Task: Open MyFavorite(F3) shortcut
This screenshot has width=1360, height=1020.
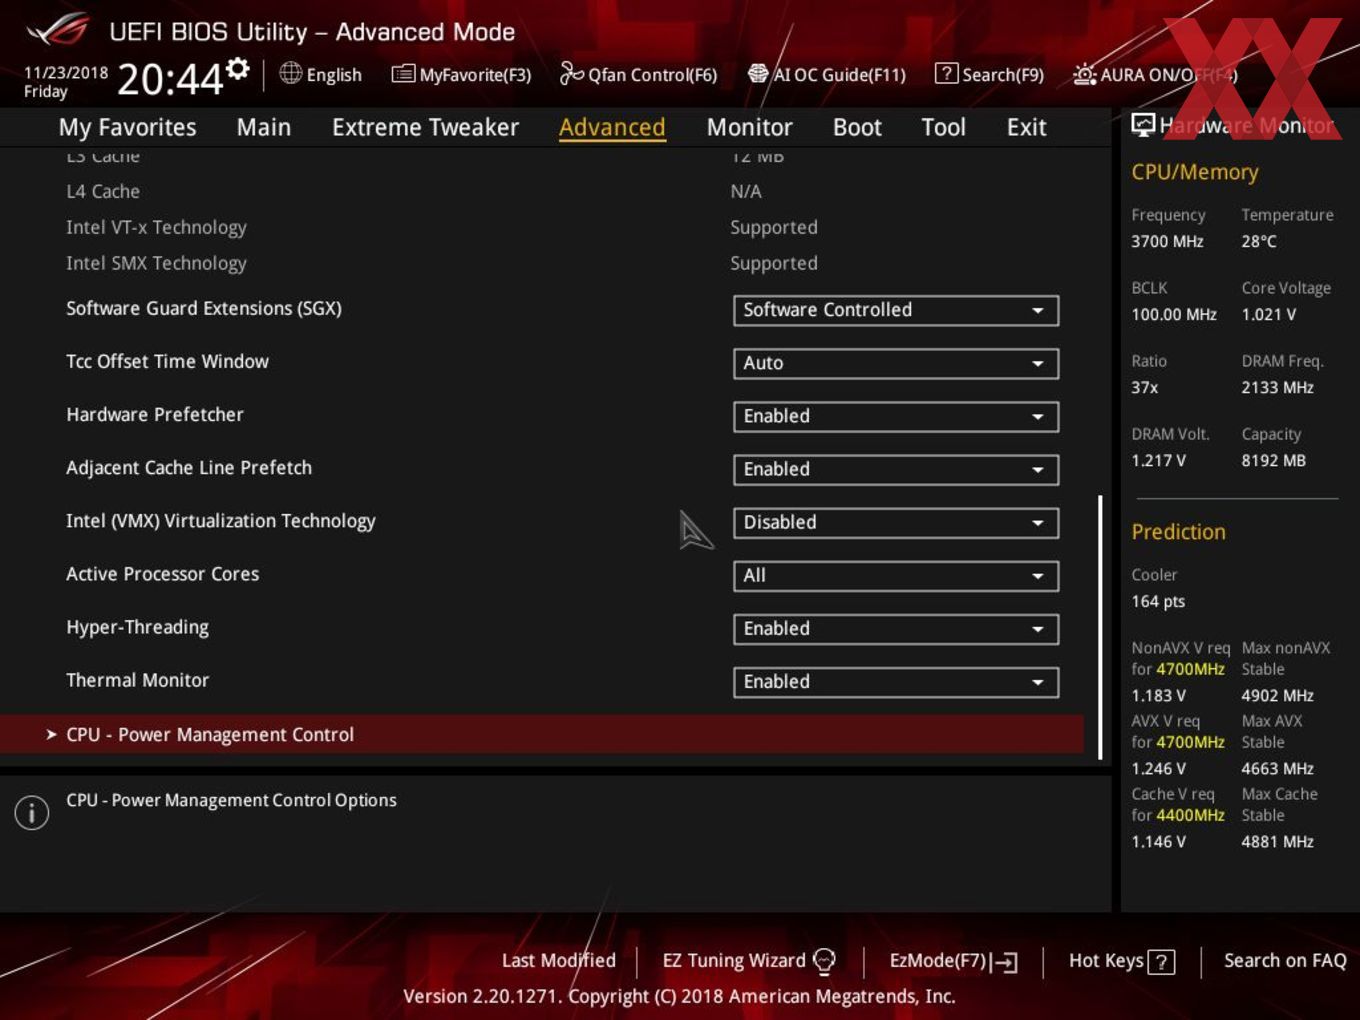Action: tap(461, 74)
